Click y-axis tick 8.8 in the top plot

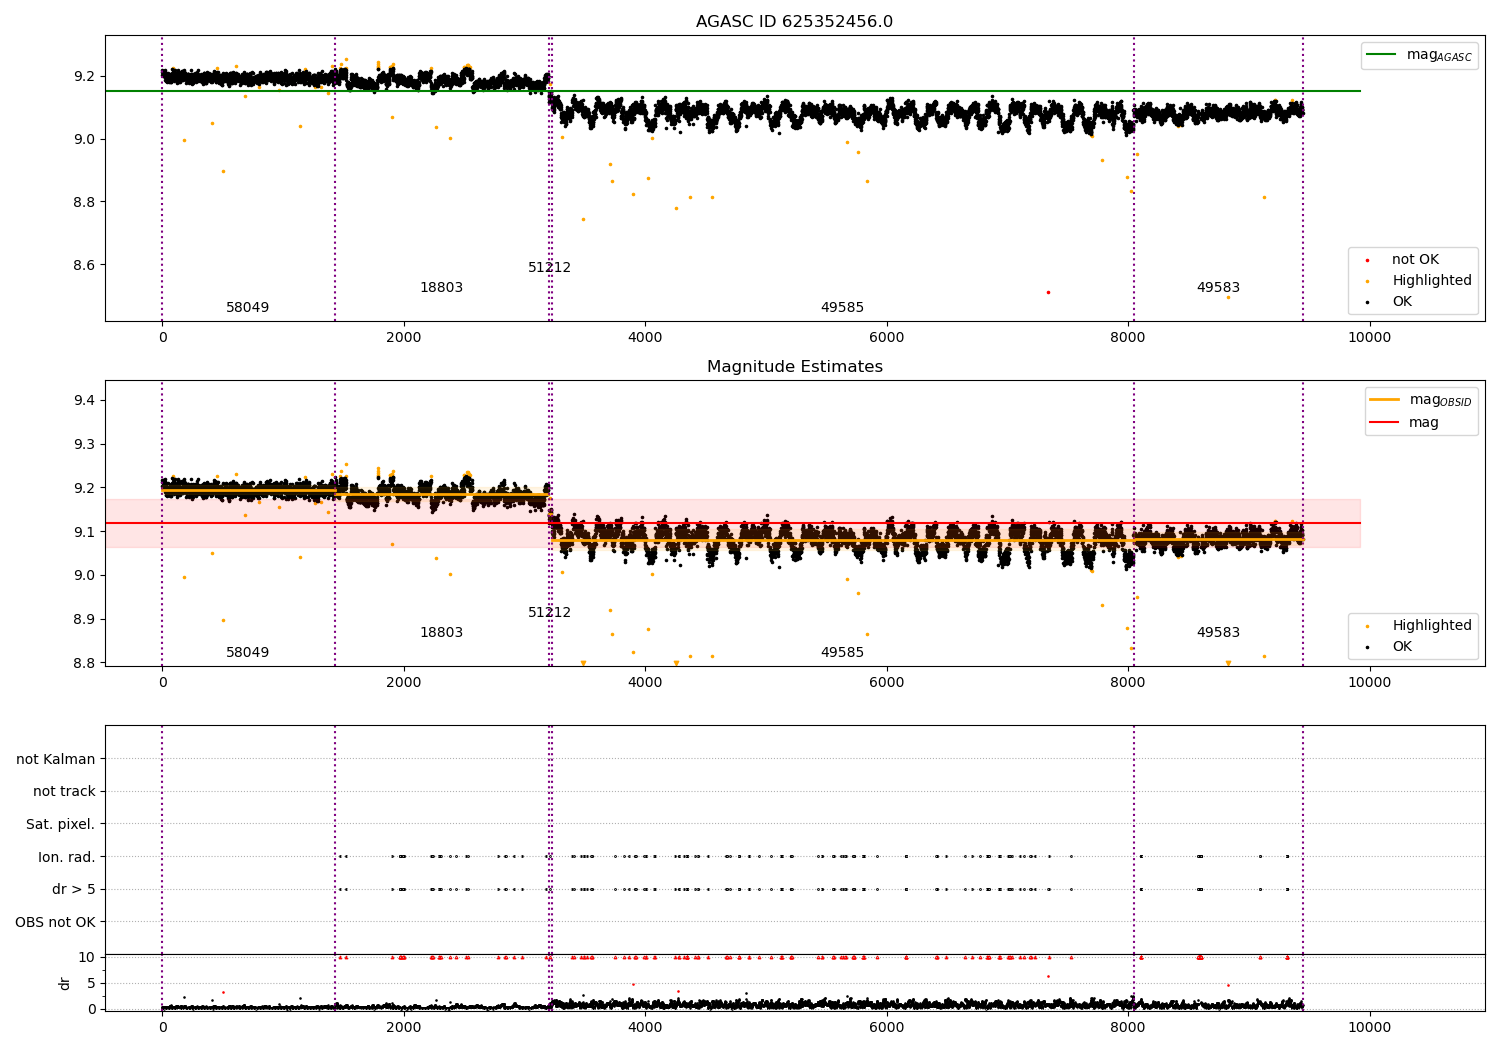(83, 202)
